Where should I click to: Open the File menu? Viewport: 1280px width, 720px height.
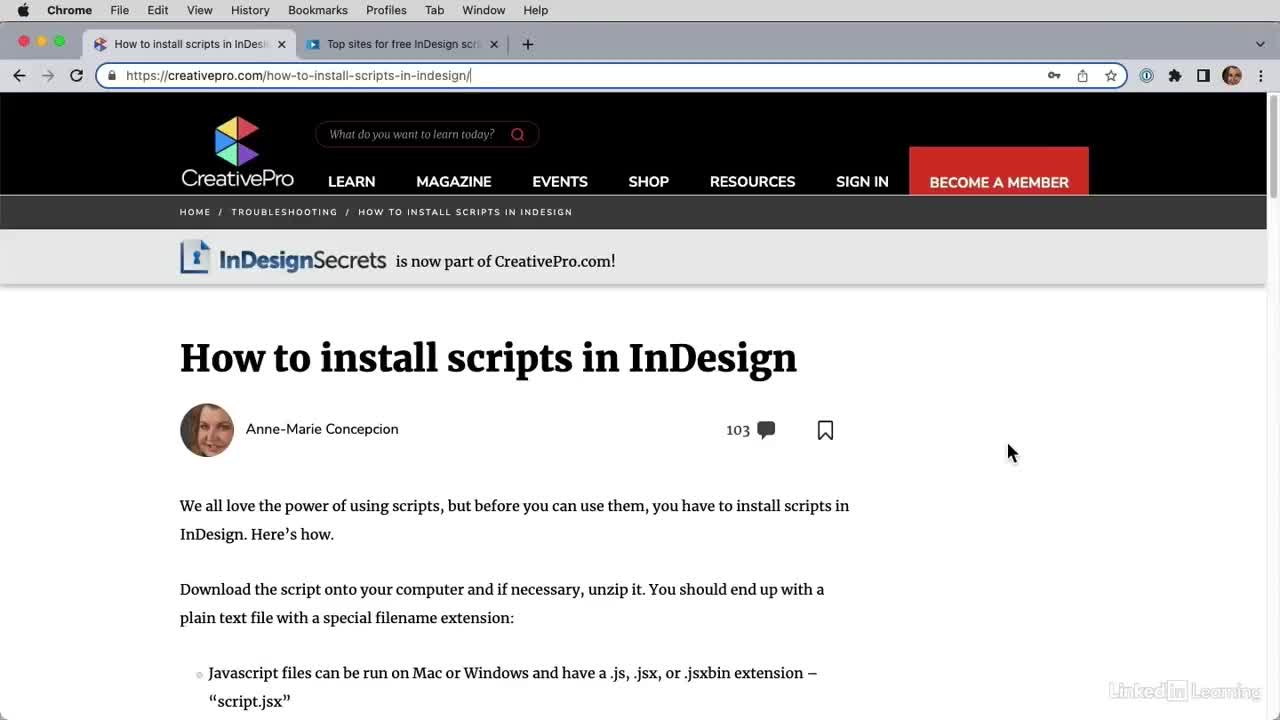pyautogui.click(x=119, y=10)
